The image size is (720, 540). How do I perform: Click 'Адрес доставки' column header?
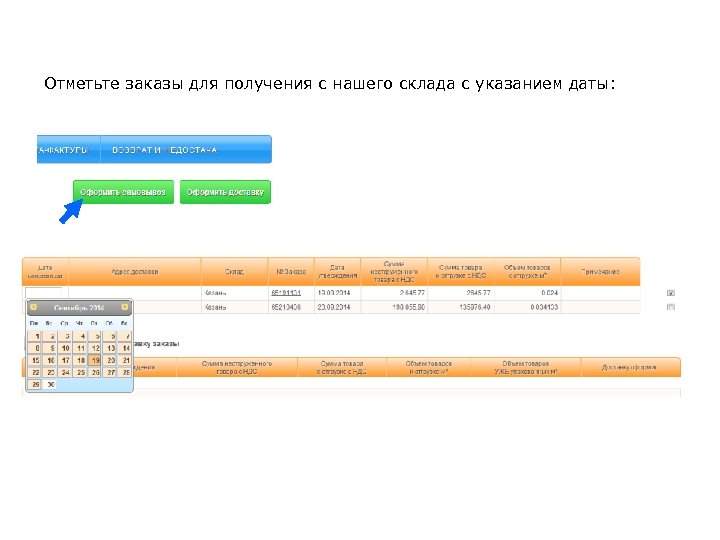[x=135, y=272]
